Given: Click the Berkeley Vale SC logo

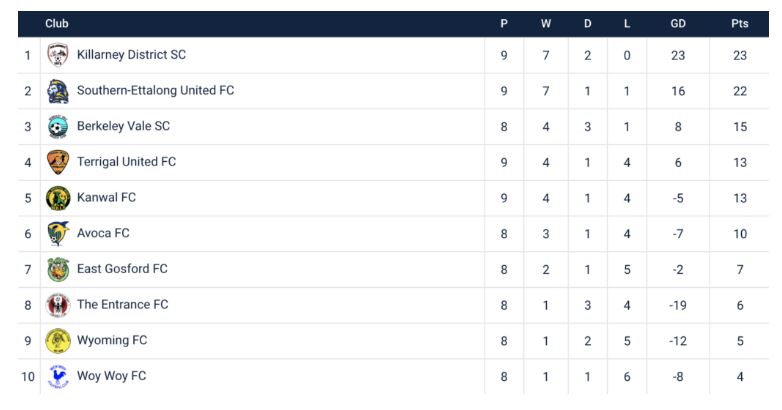Looking at the screenshot, I should coord(58,127).
